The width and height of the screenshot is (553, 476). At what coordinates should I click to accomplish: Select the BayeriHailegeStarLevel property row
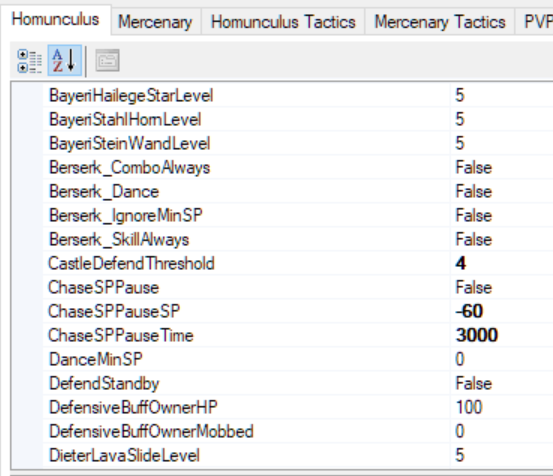298,96
